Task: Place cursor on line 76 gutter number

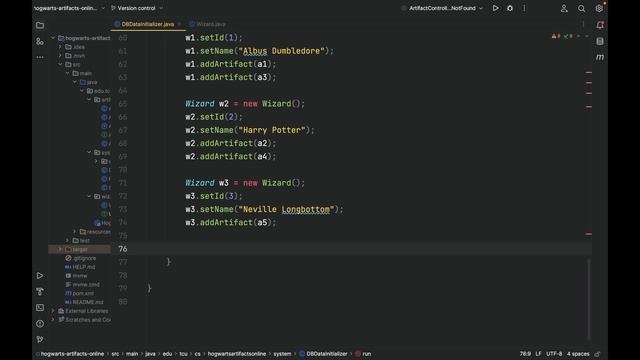Action: click(123, 249)
